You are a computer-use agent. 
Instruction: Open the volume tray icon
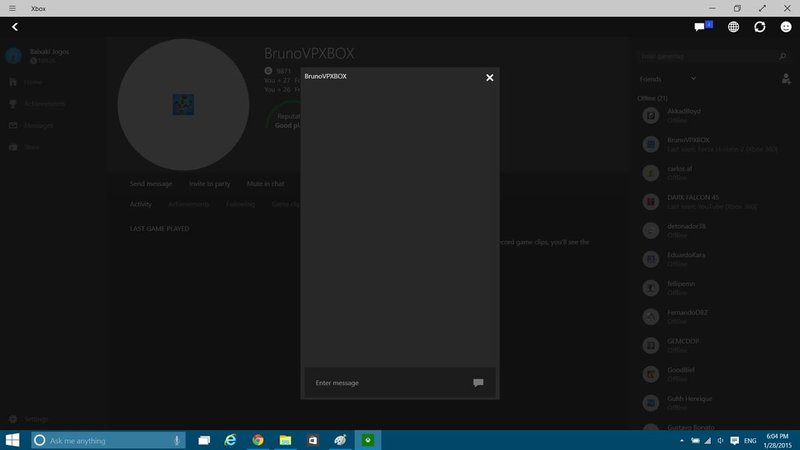720,440
